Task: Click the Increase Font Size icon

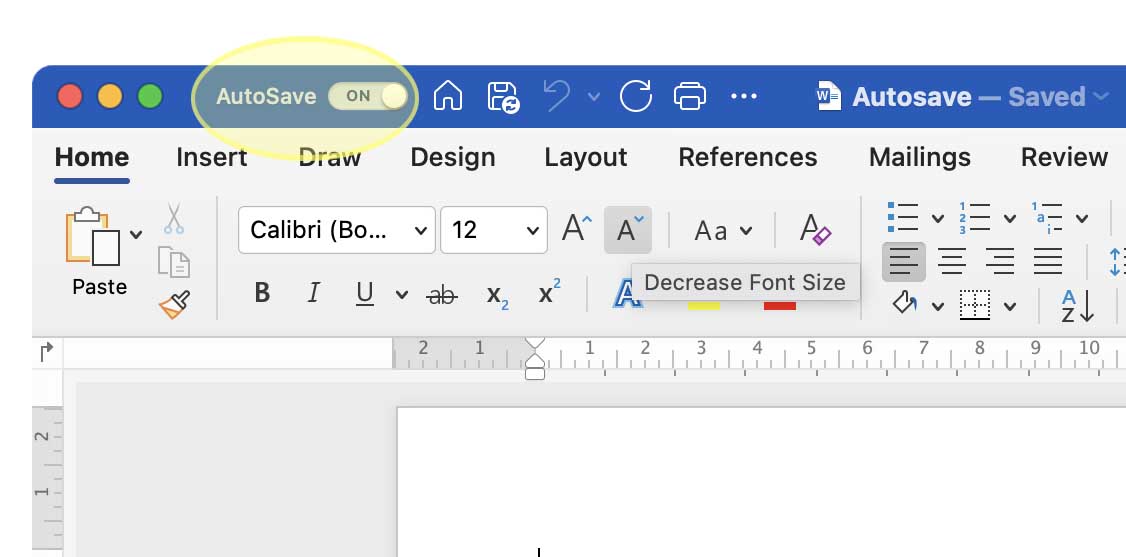Action: pos(577,230)
